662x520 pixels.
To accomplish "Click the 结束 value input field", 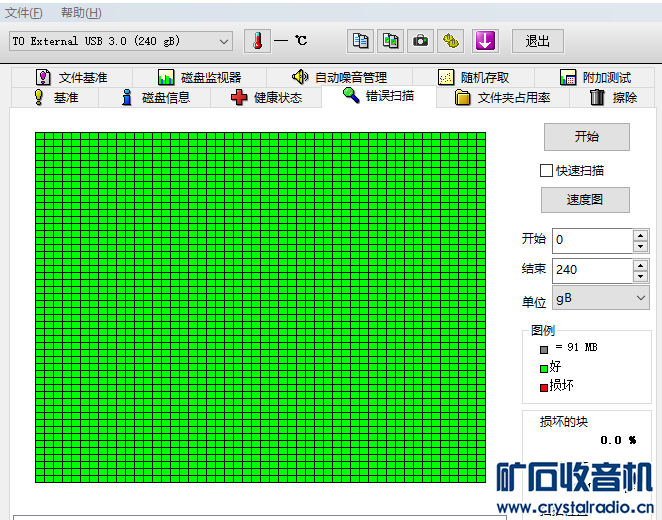I will (x=592, y=270).
